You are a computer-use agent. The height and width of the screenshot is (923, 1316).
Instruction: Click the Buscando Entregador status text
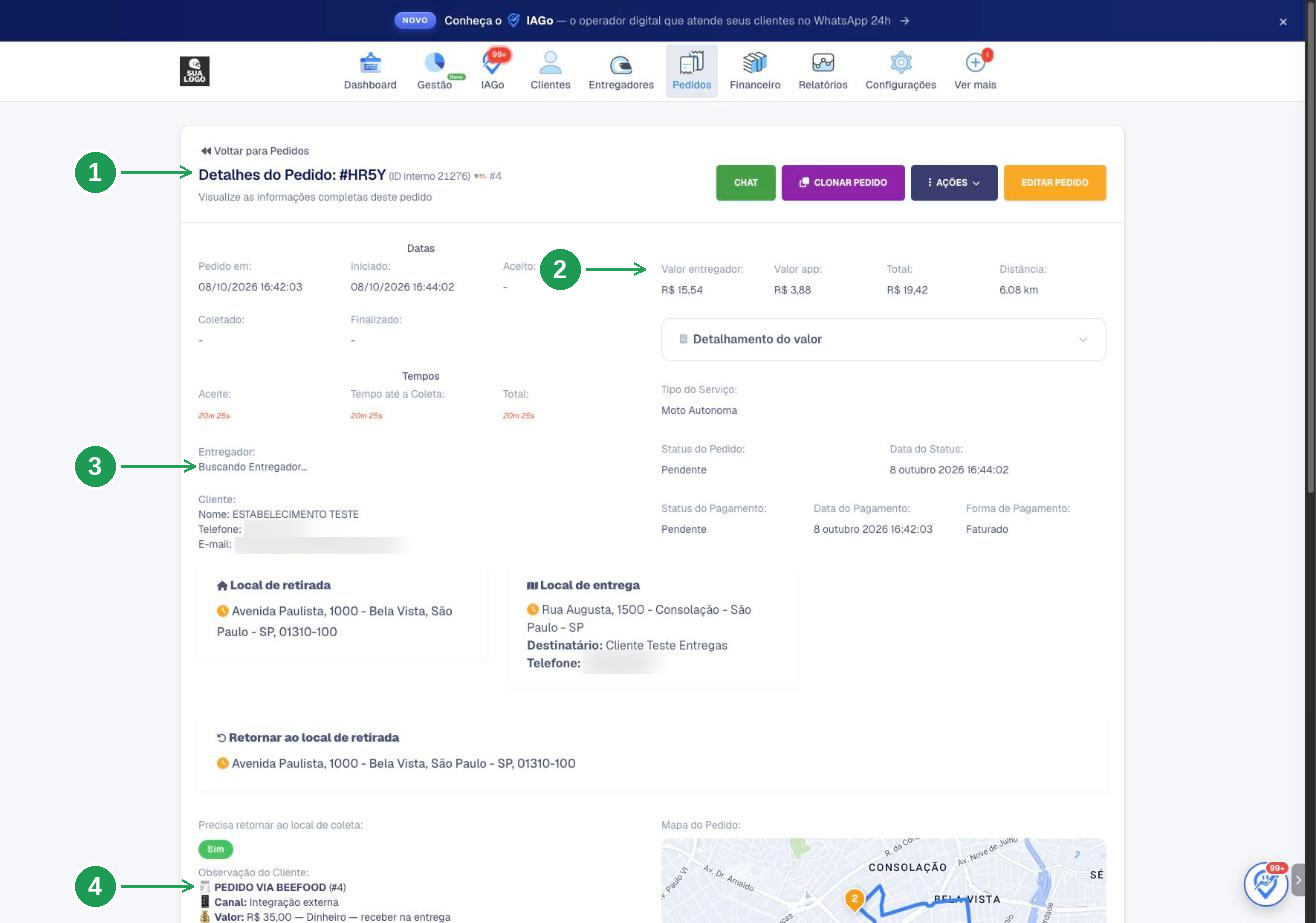(x=253, y=467)
